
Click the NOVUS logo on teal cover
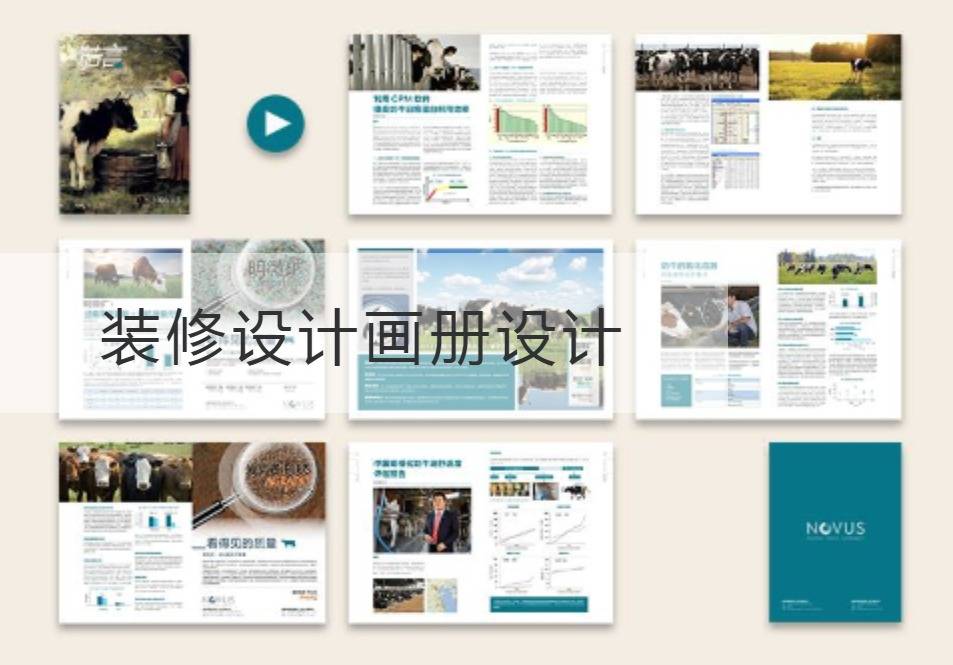click(x=836, y=528)
